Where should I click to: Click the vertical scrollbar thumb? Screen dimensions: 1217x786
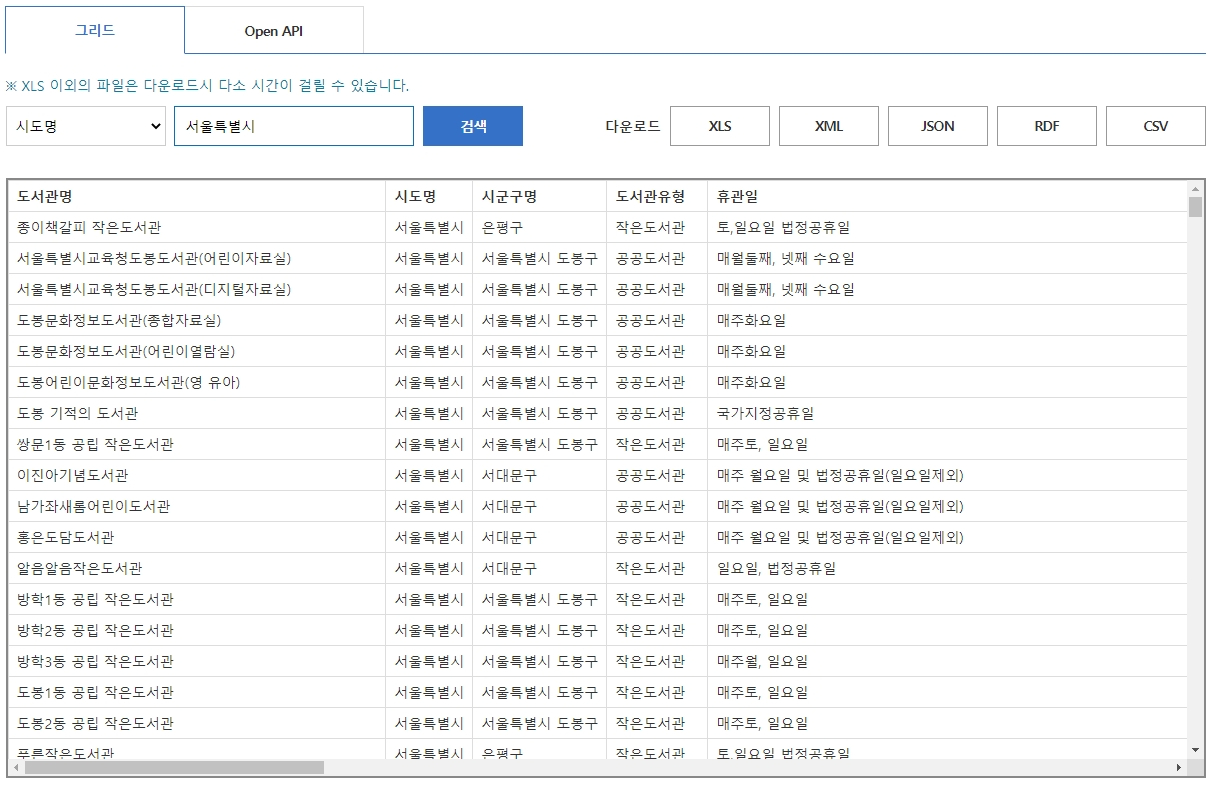[1195, 207]
